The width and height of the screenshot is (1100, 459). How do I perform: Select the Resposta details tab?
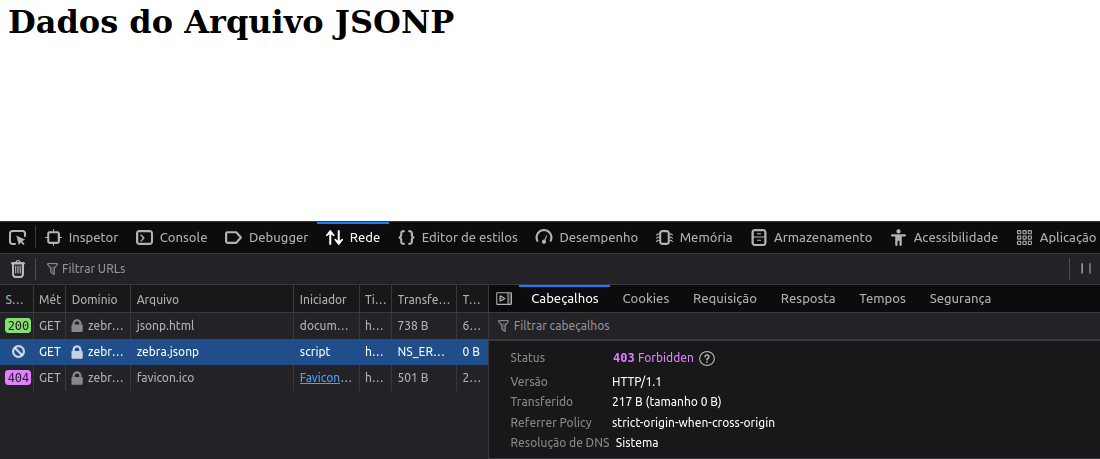[807, 299]
